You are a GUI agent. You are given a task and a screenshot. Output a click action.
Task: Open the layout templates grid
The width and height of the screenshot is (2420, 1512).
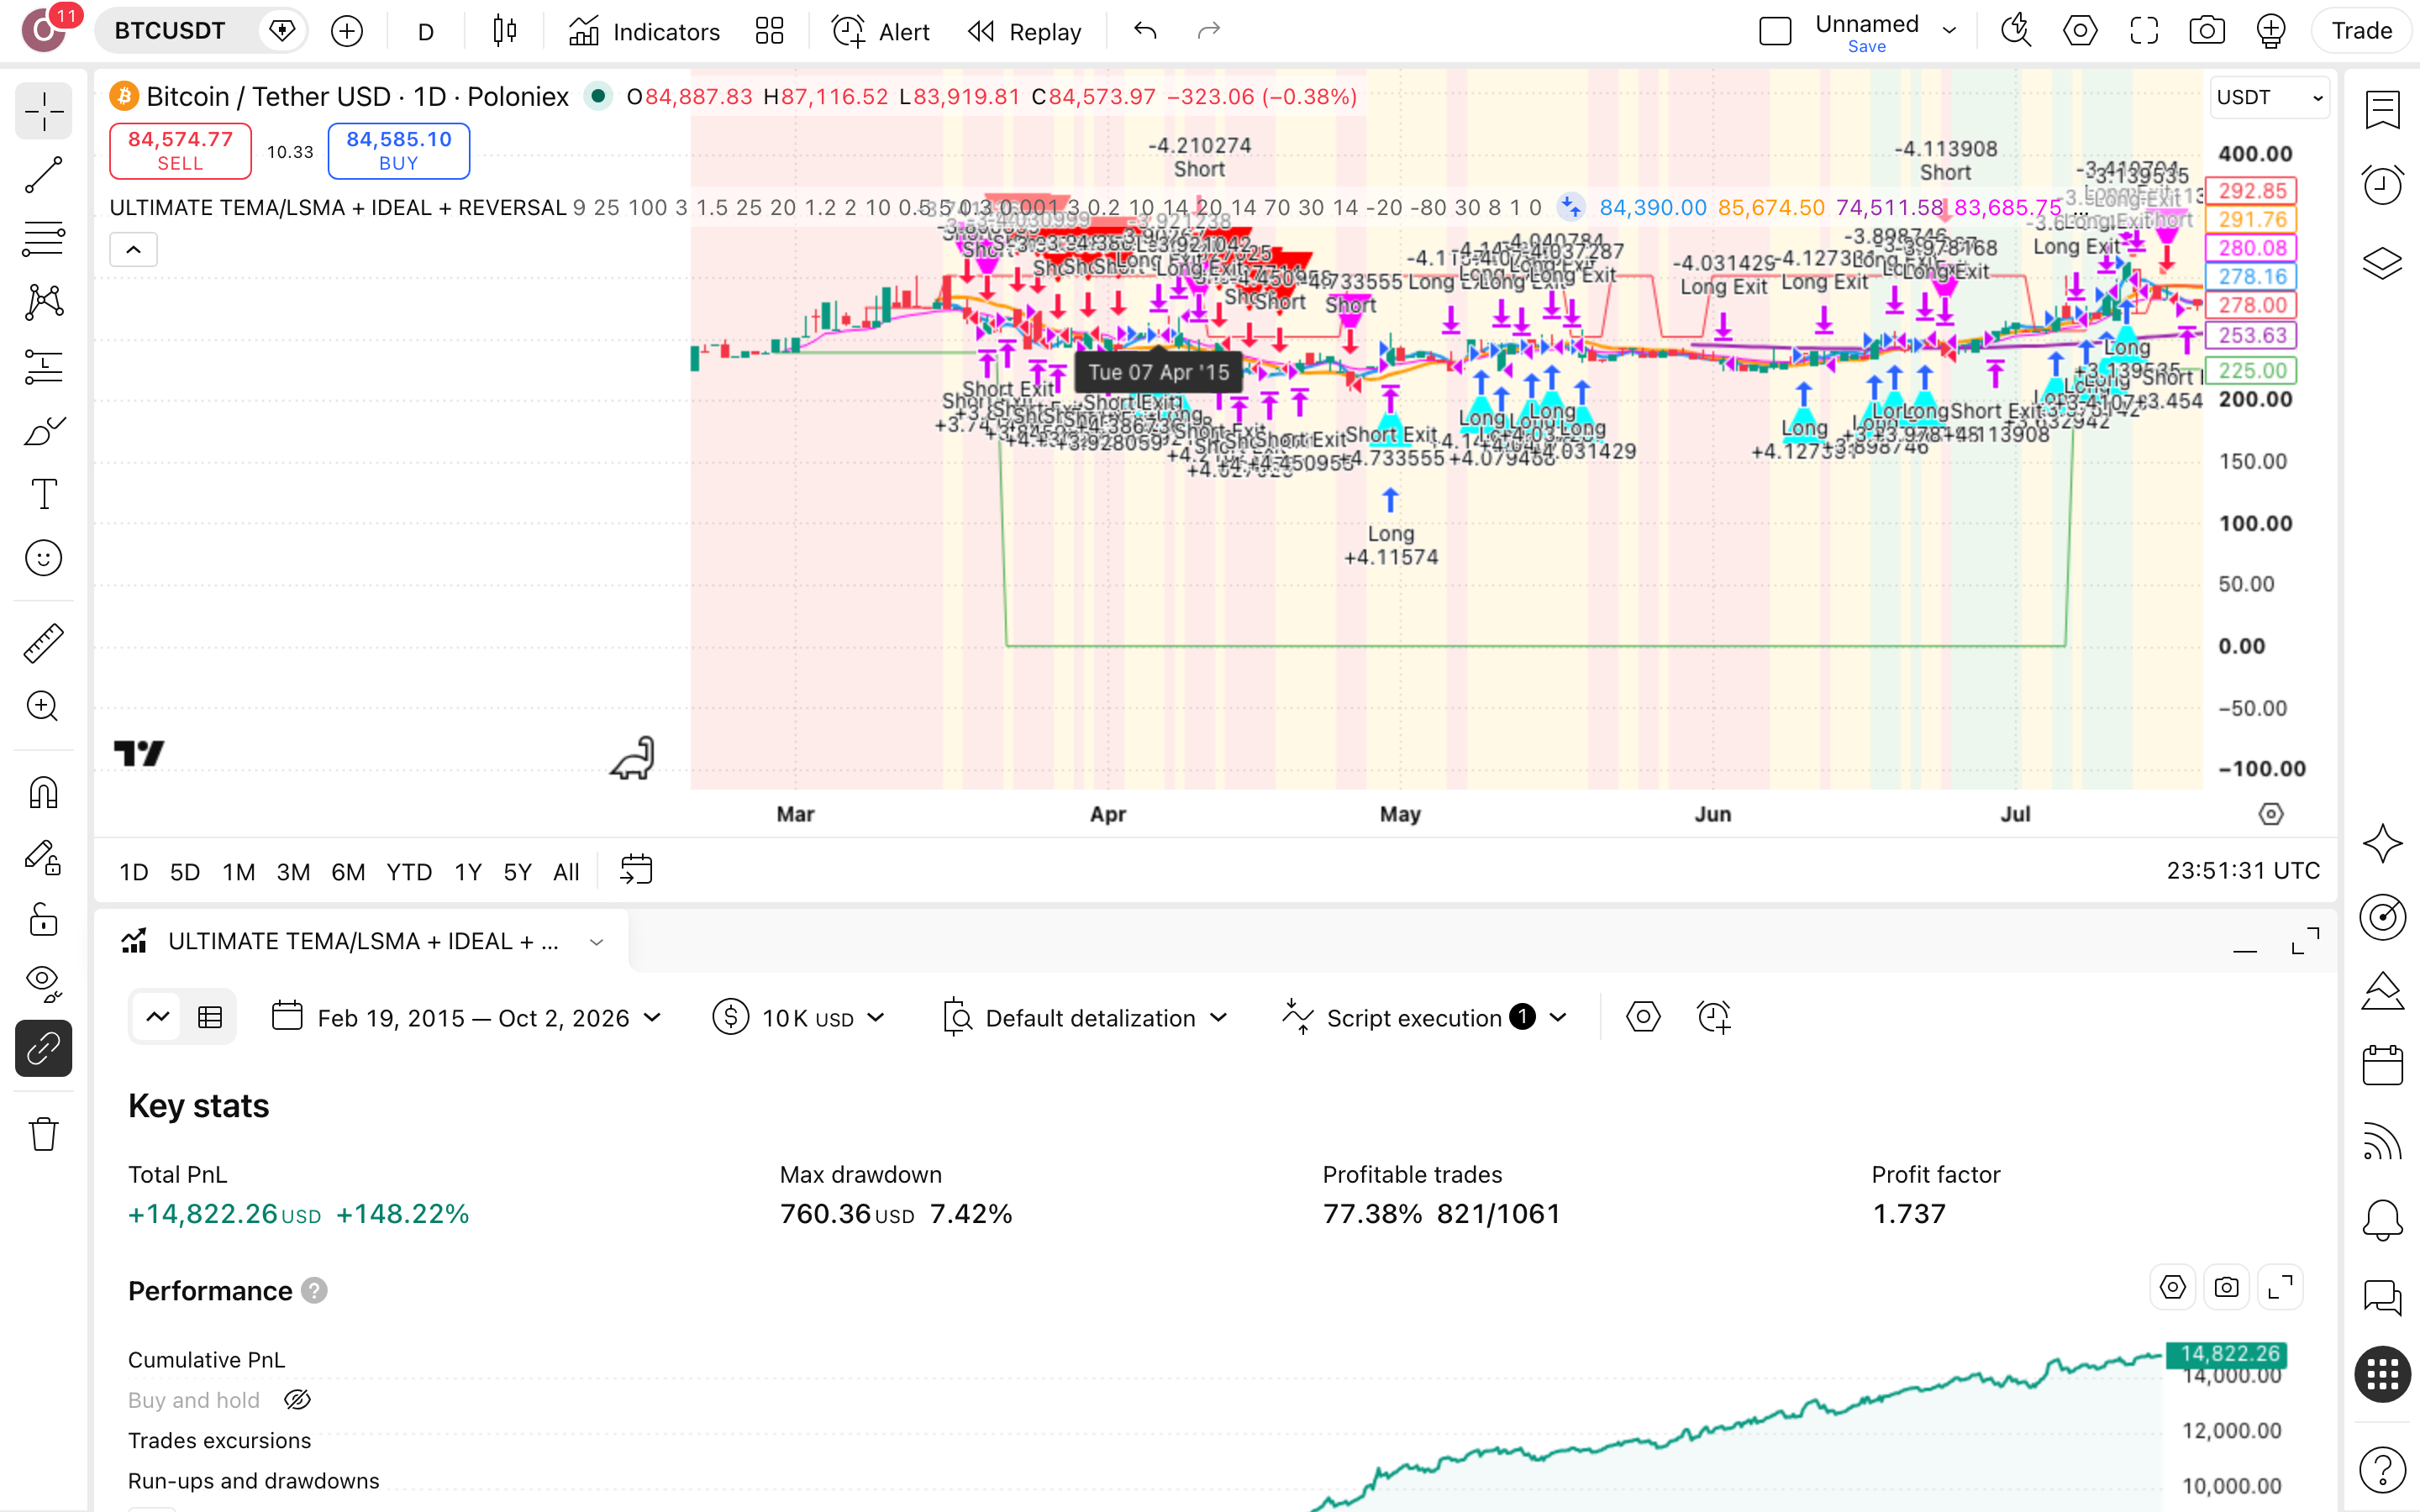tap(769, 31)
